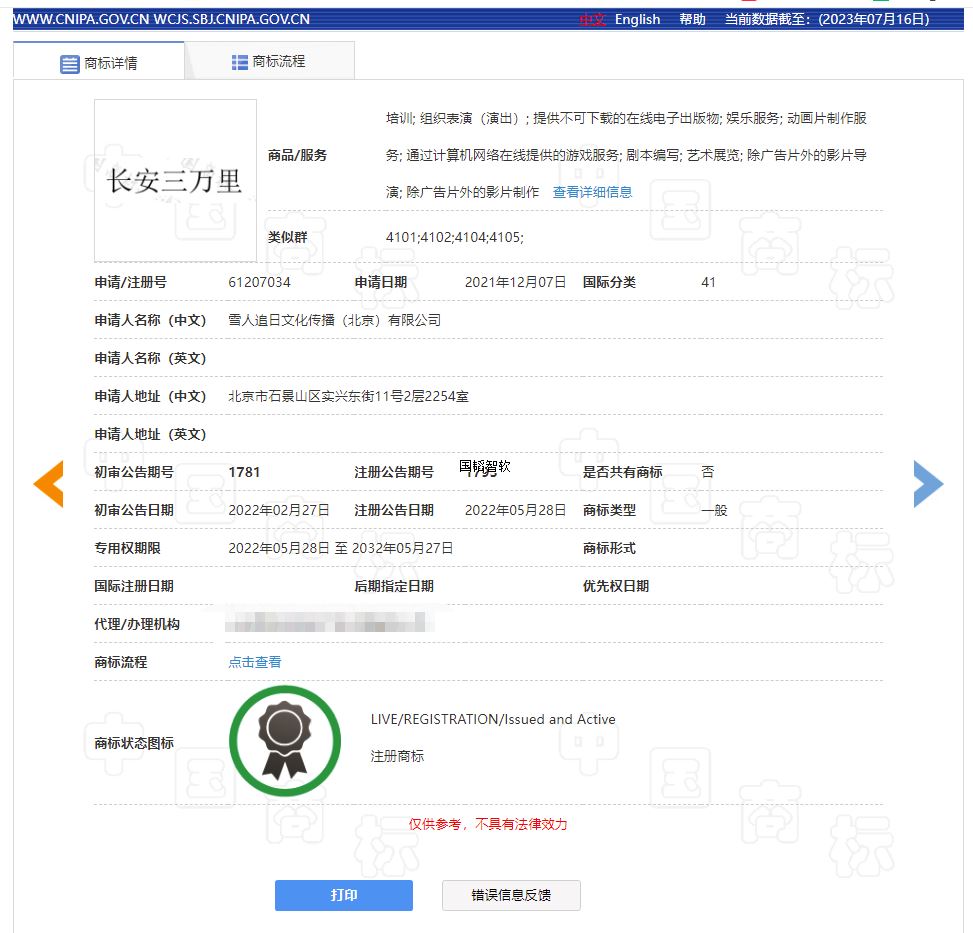Select red disclaimer 仅供参考，不具有法律效力
The height and width of the screenshot is (933, 973).
pos(488,824)
